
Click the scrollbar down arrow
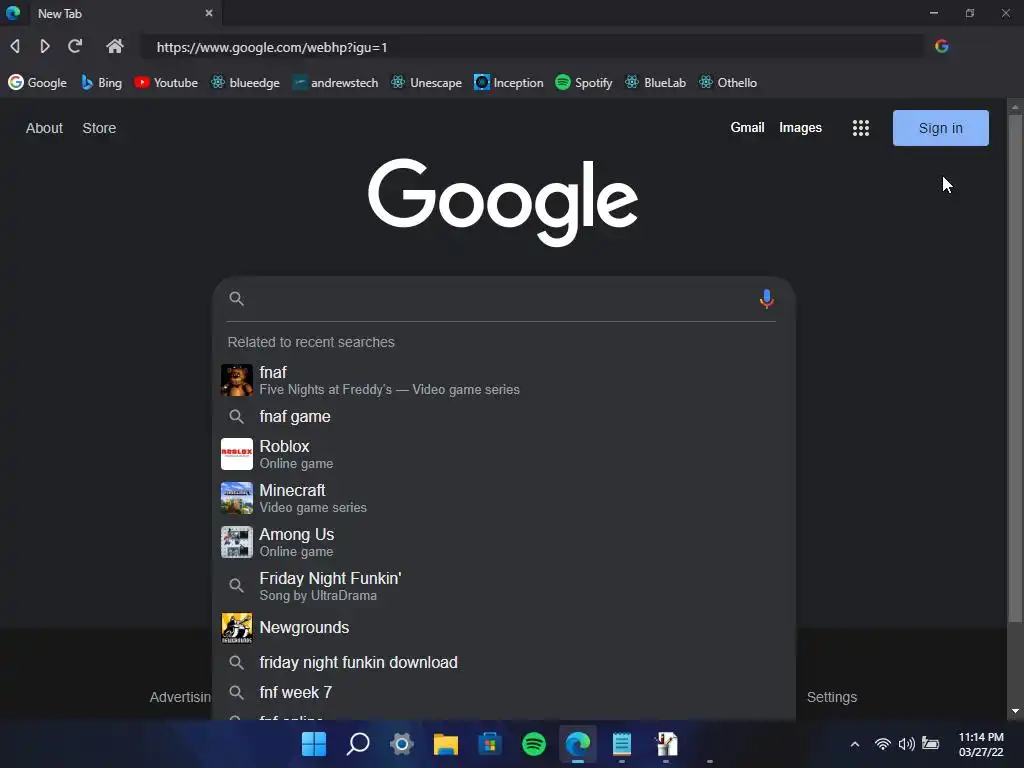[1014, 711]
